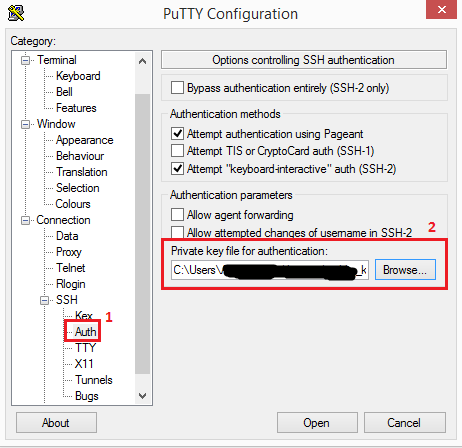Image resolution: width=462 pixels, height=448 pixels.
Task: Select the Rlogin category
Action: 71,284
